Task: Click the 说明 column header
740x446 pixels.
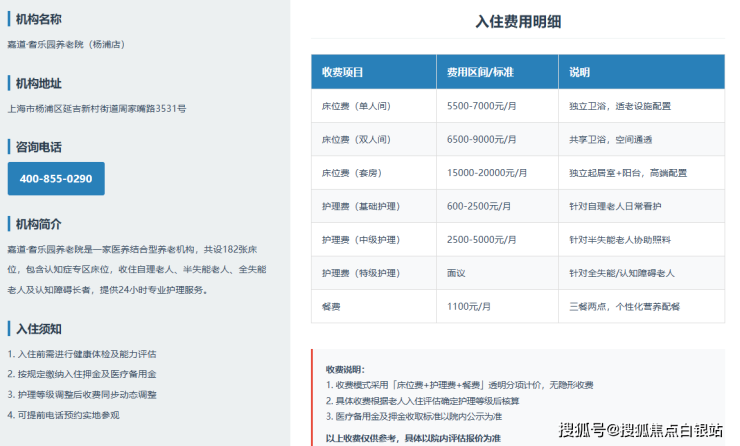Action: [x=641, y=72]
